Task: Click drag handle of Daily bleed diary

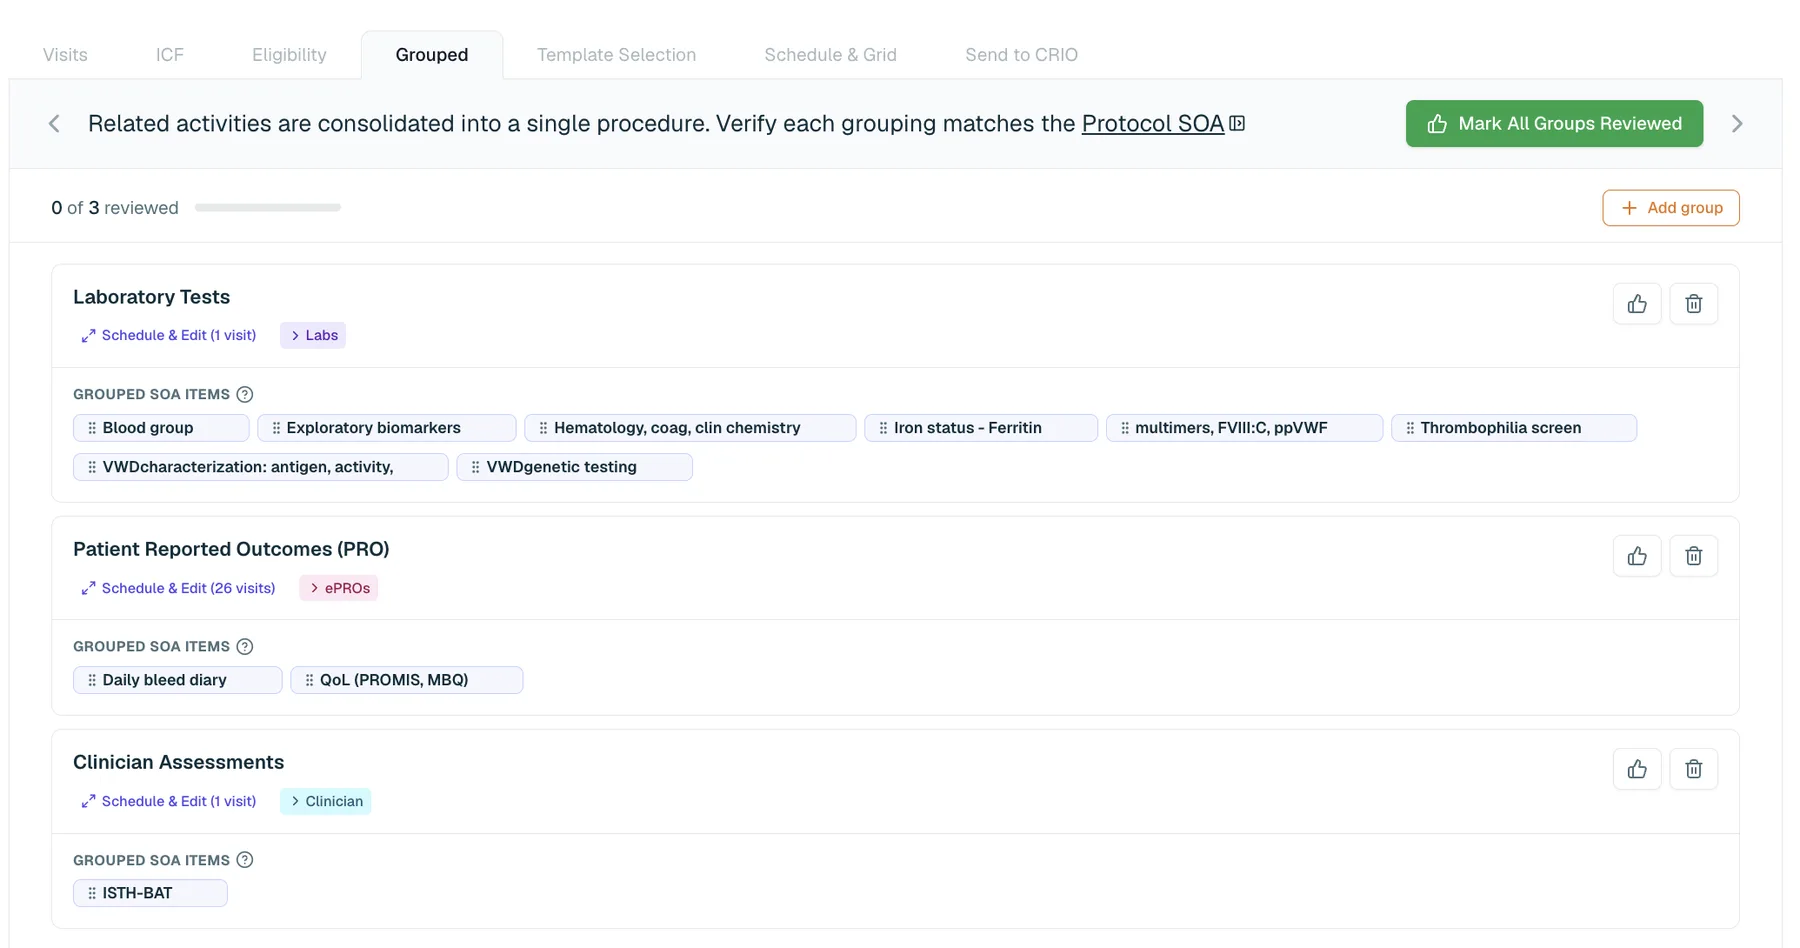Action: click(92, 680)
